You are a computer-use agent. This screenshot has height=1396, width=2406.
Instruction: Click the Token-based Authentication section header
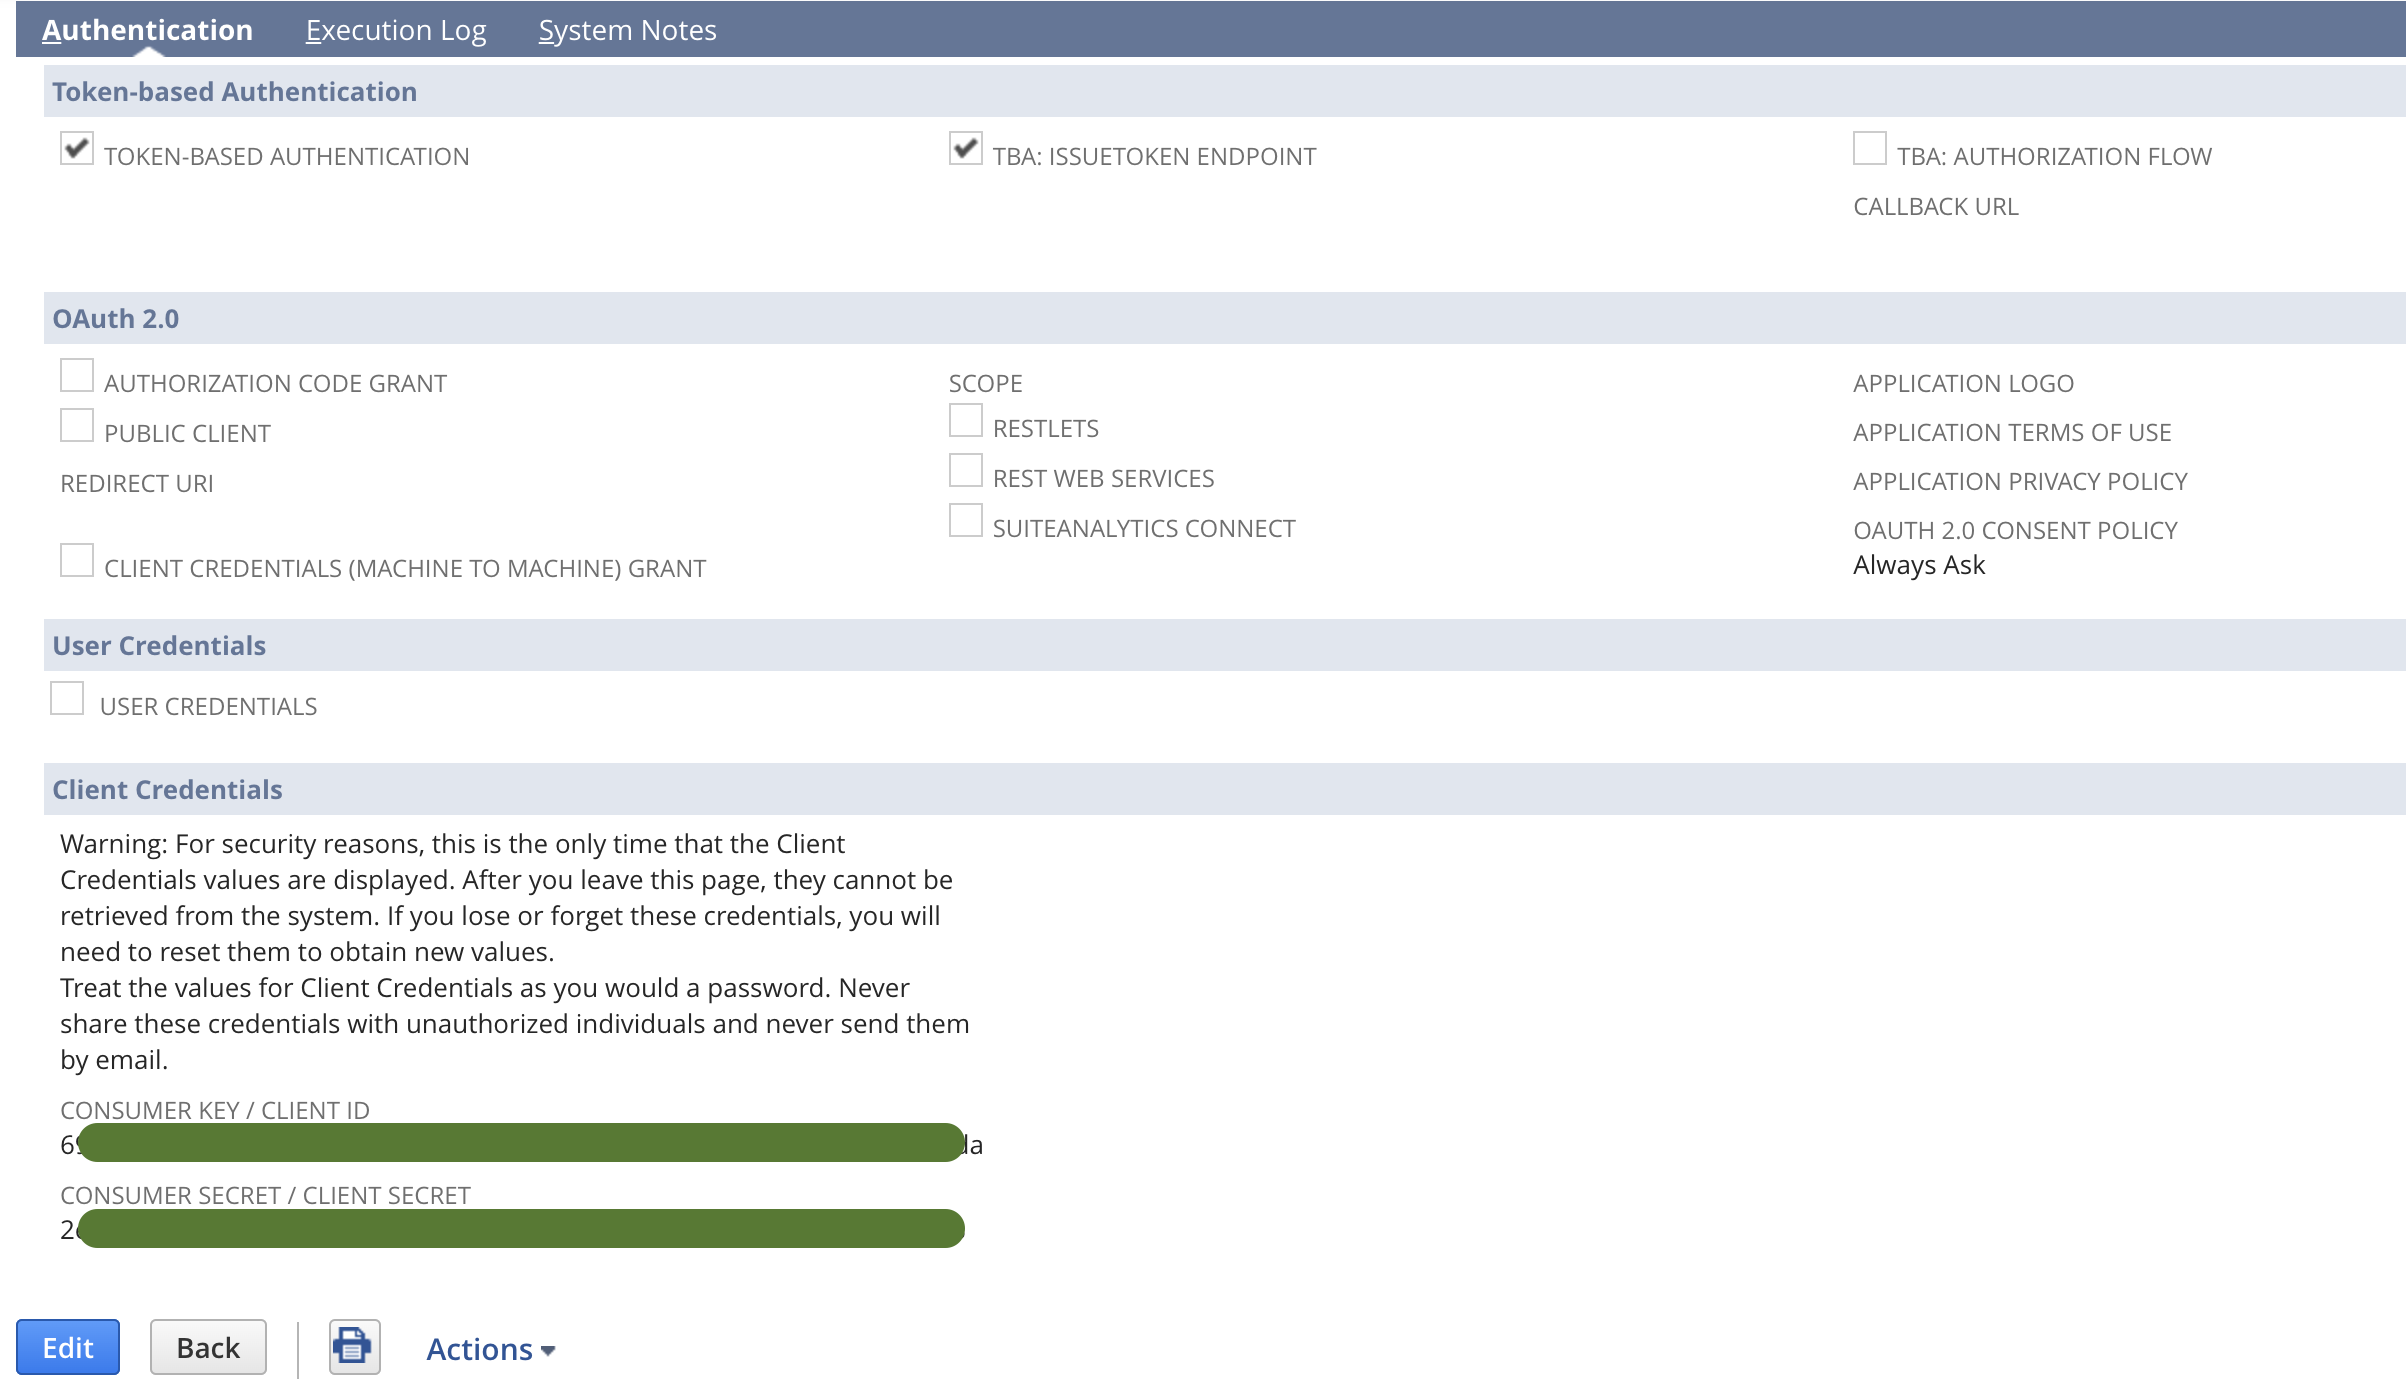point(235,91)
